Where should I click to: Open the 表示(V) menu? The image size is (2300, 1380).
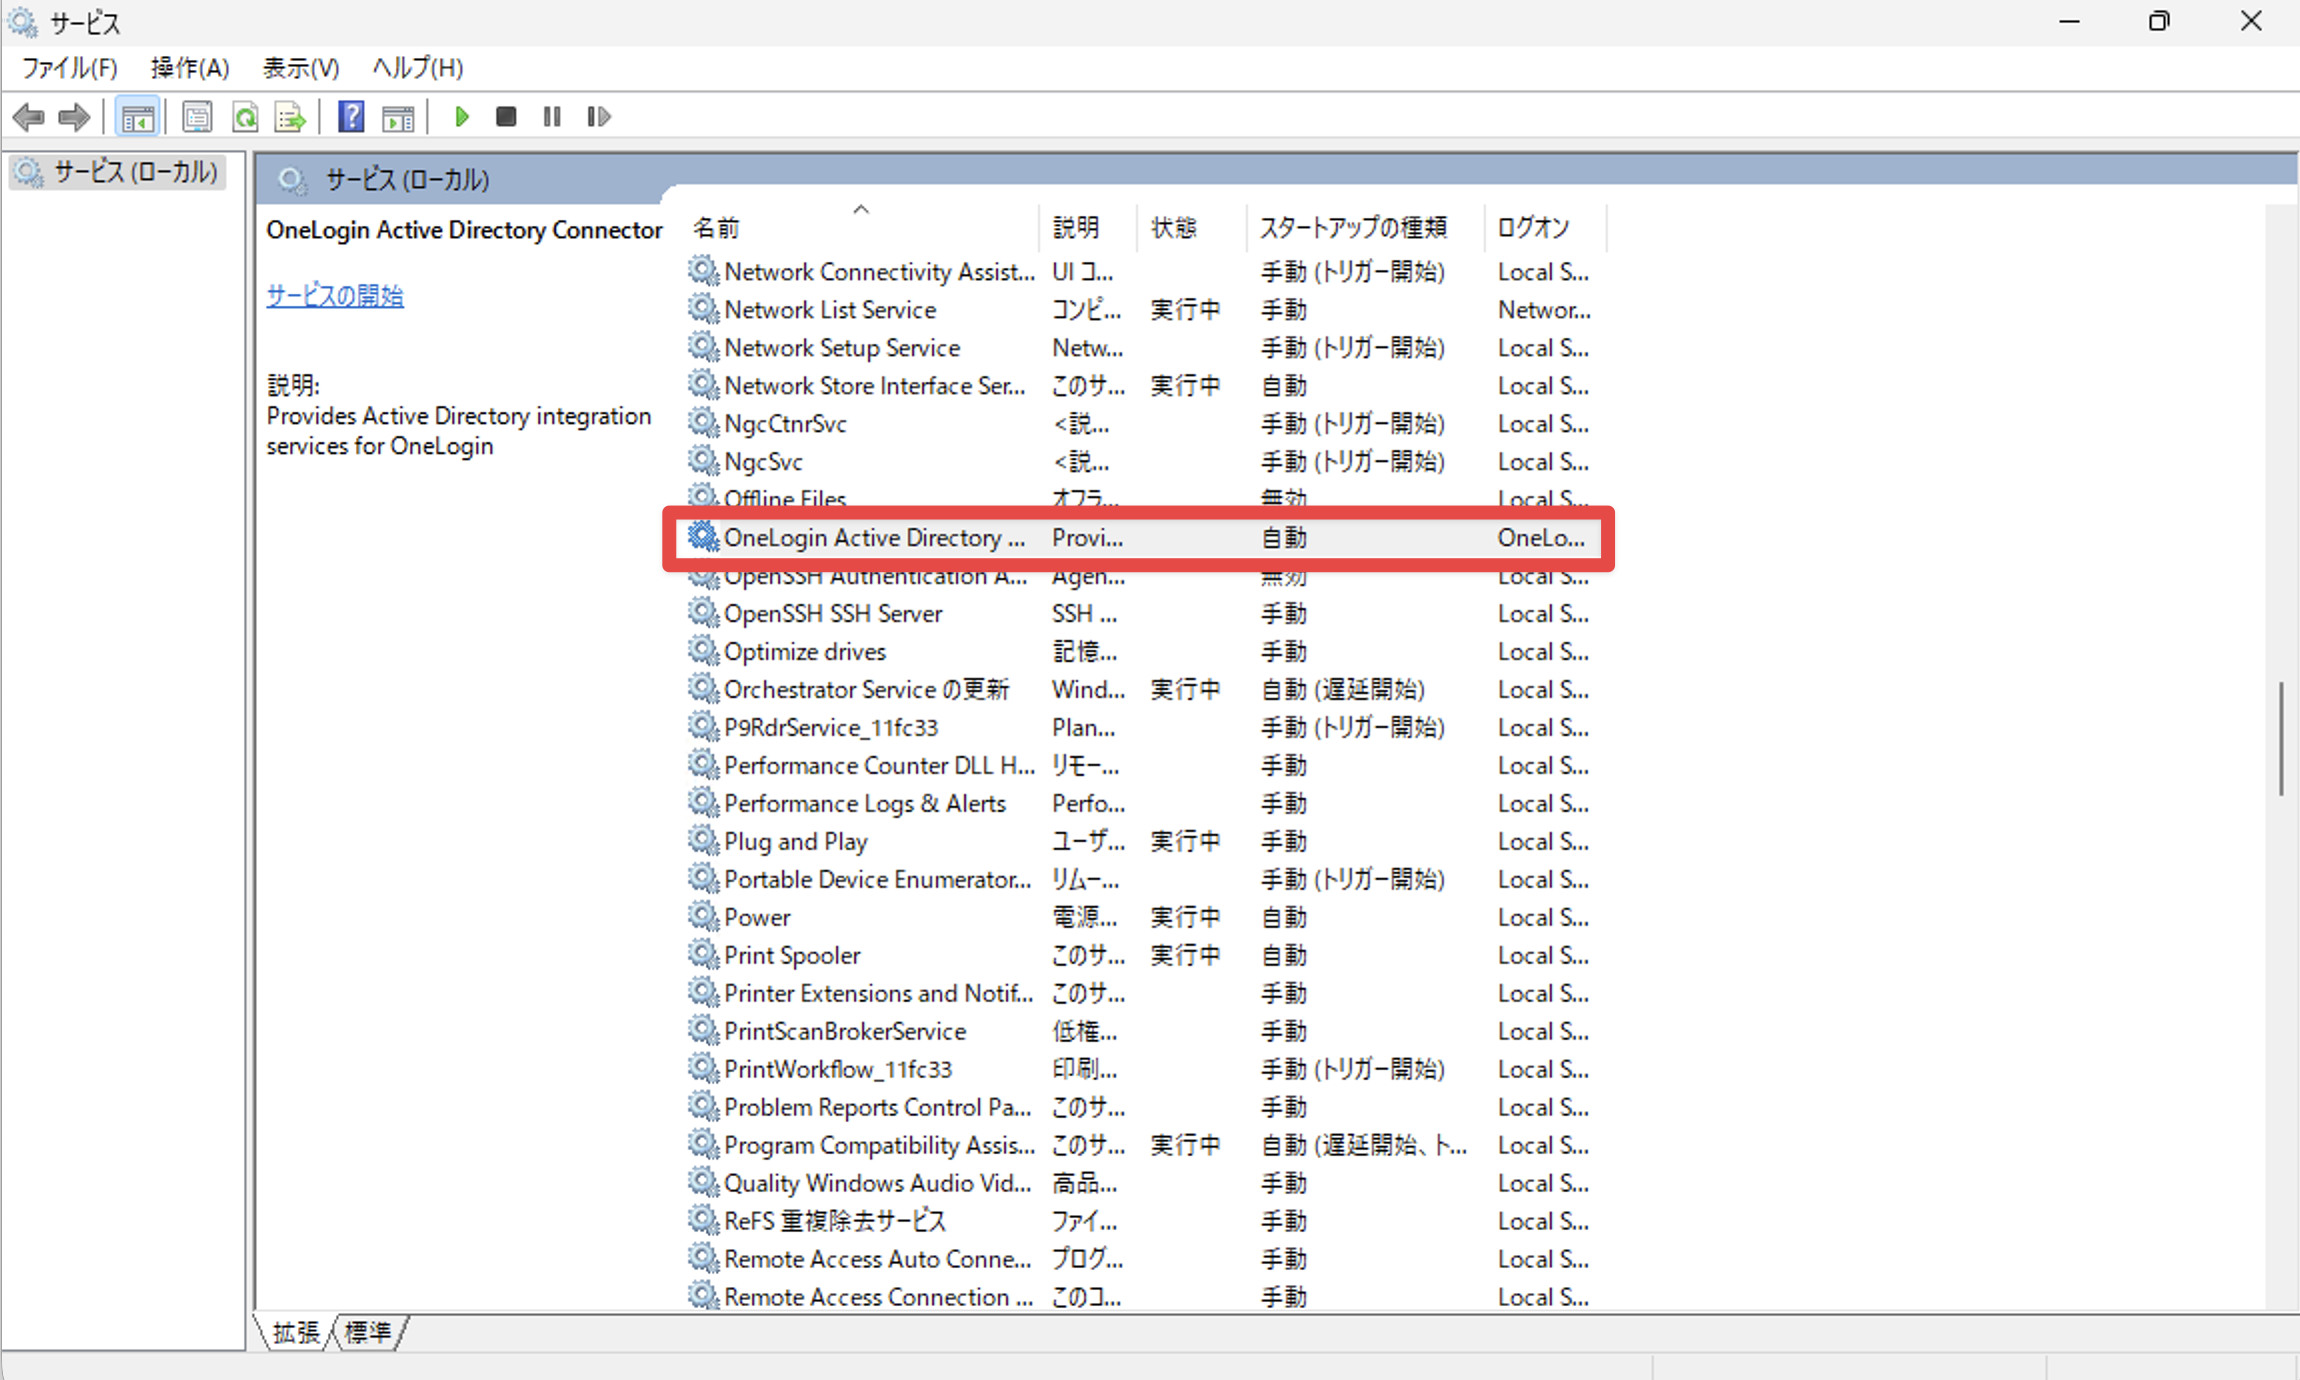[301, 68]
